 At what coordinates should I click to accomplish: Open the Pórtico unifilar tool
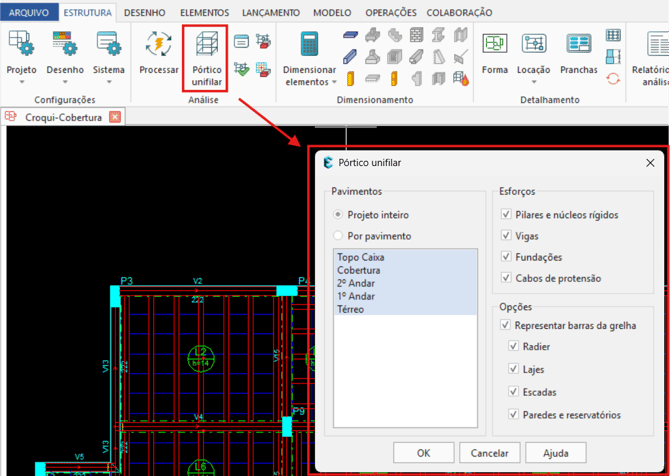point(206,44)
